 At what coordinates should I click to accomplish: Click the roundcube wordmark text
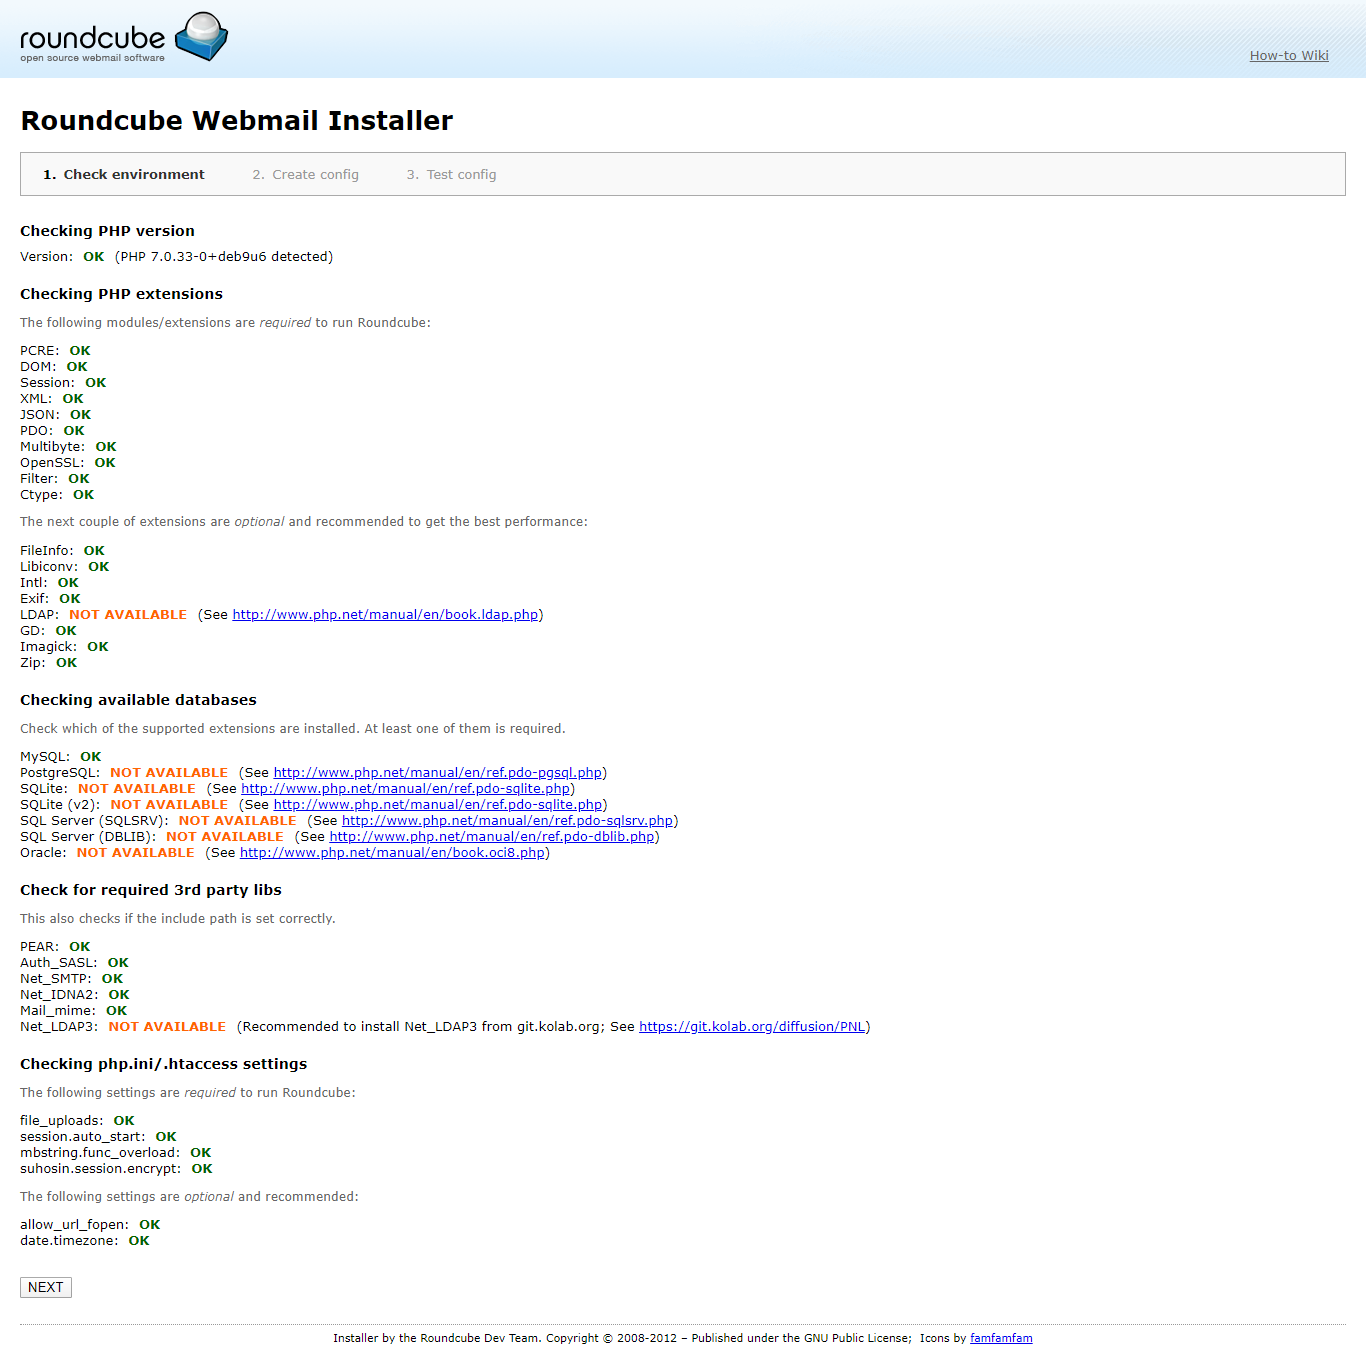coord(92,38)
